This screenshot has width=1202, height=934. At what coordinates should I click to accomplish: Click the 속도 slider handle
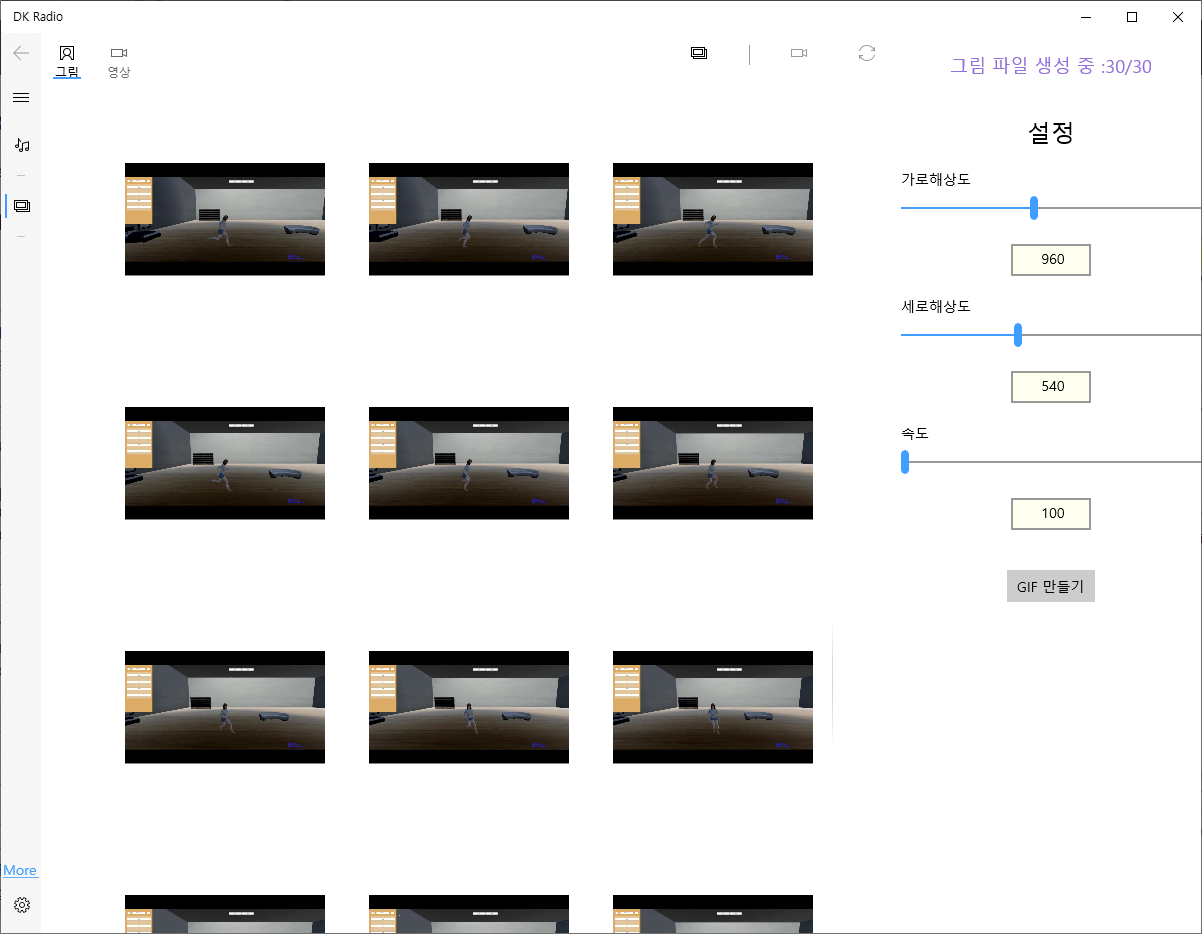(905, 462)
